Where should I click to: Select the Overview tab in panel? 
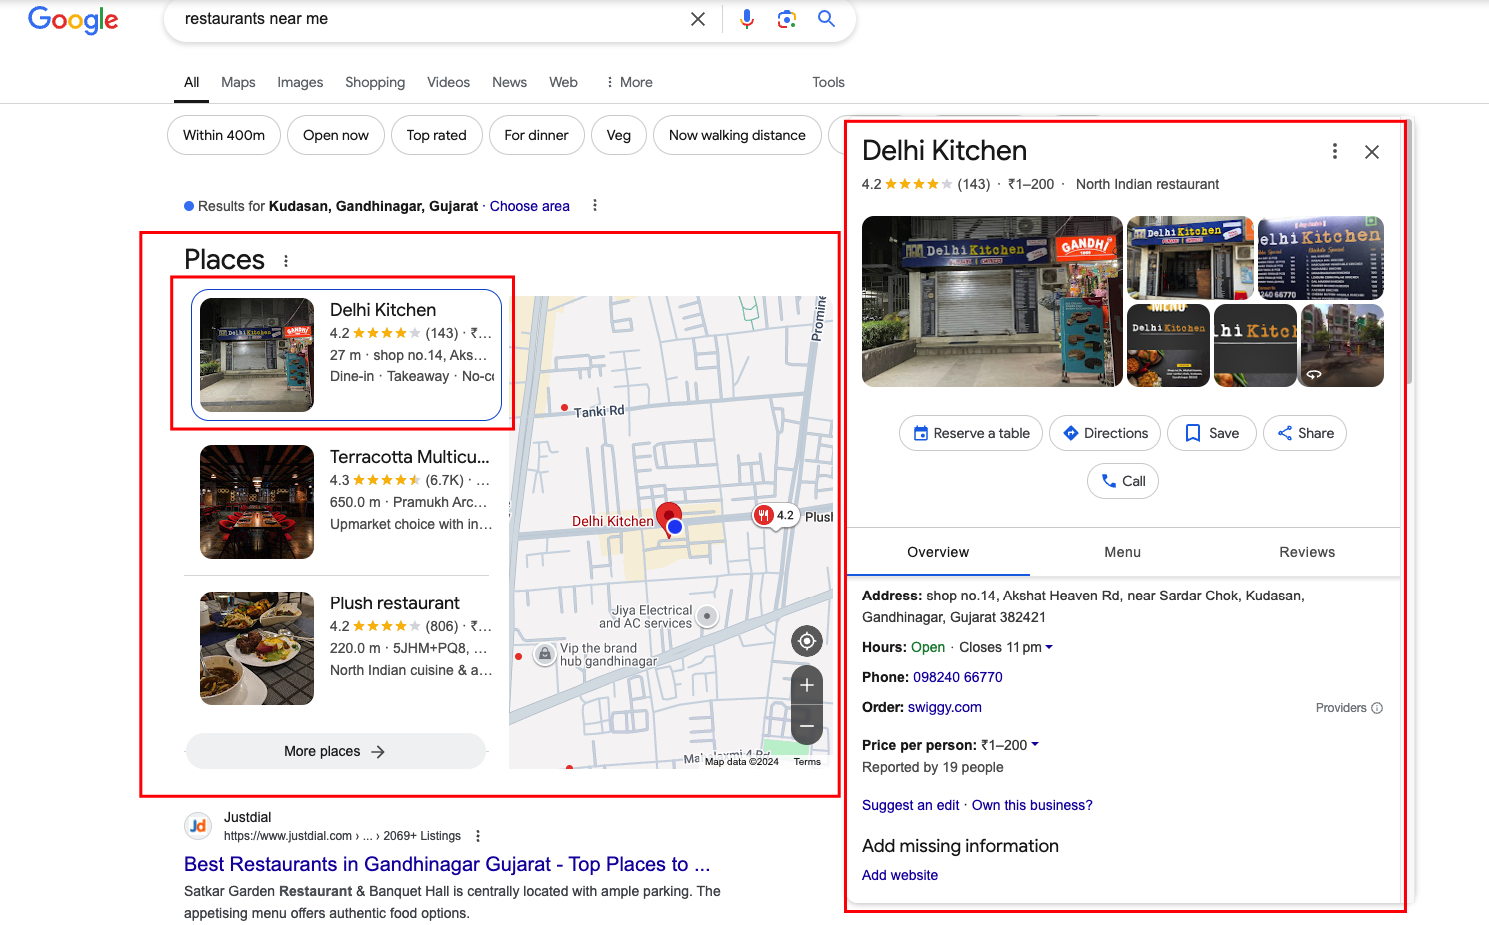[938, 552]
